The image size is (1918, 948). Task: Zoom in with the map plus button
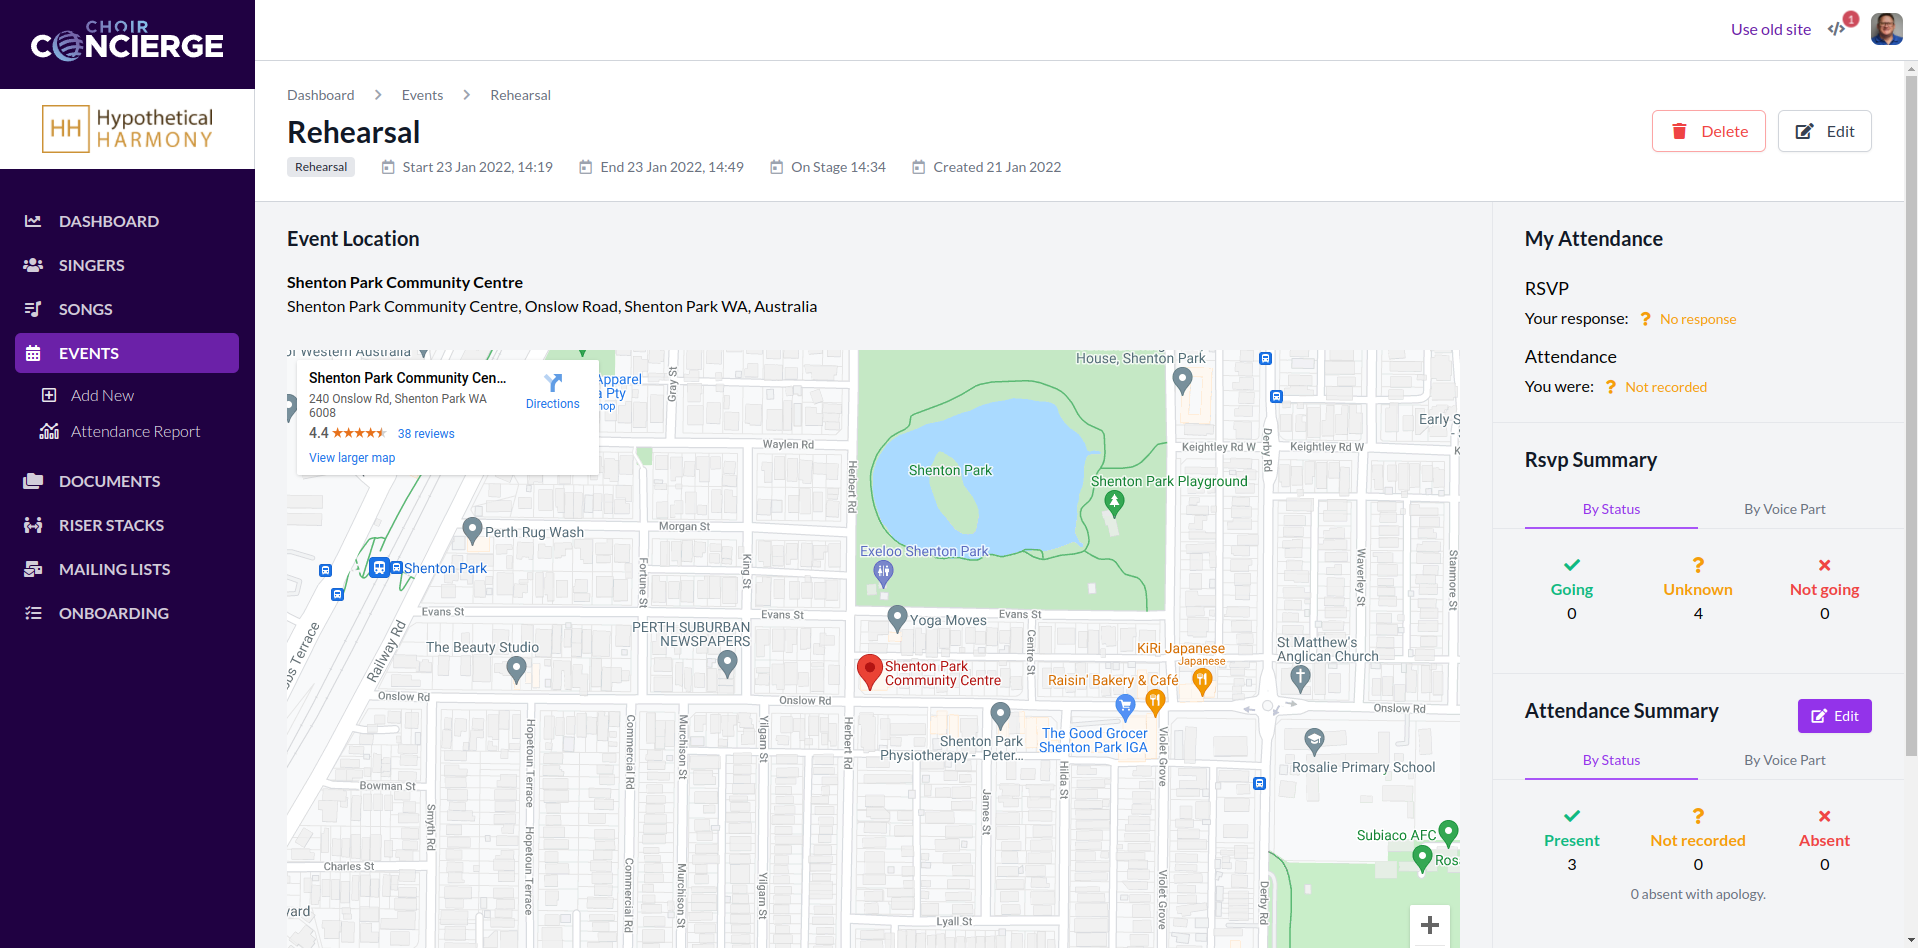(1429, 925)
